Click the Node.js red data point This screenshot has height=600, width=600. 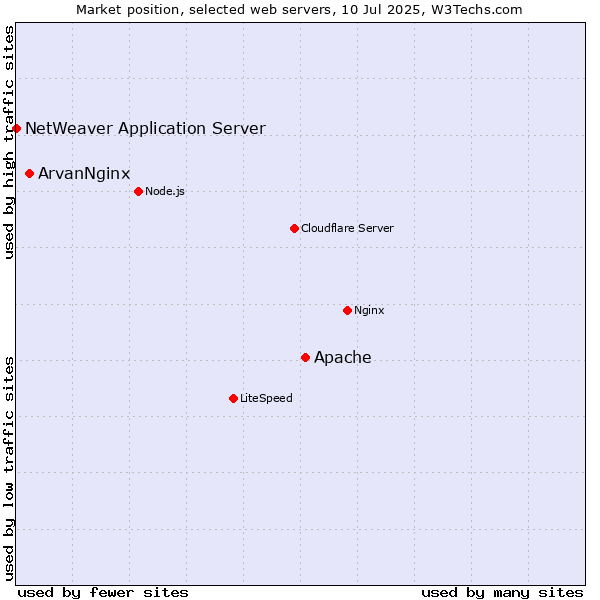[139, 191]
